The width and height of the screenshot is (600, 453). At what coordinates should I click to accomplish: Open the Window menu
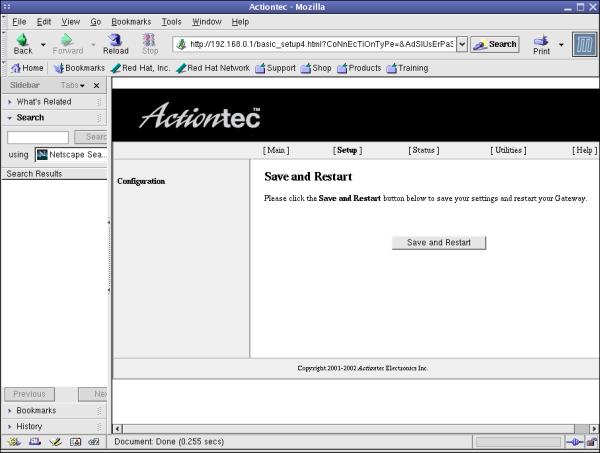(207, 22)
